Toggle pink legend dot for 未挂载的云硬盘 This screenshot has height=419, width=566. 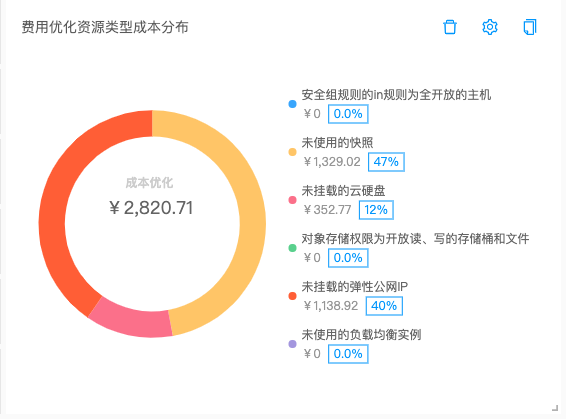(x=292, y=200)
